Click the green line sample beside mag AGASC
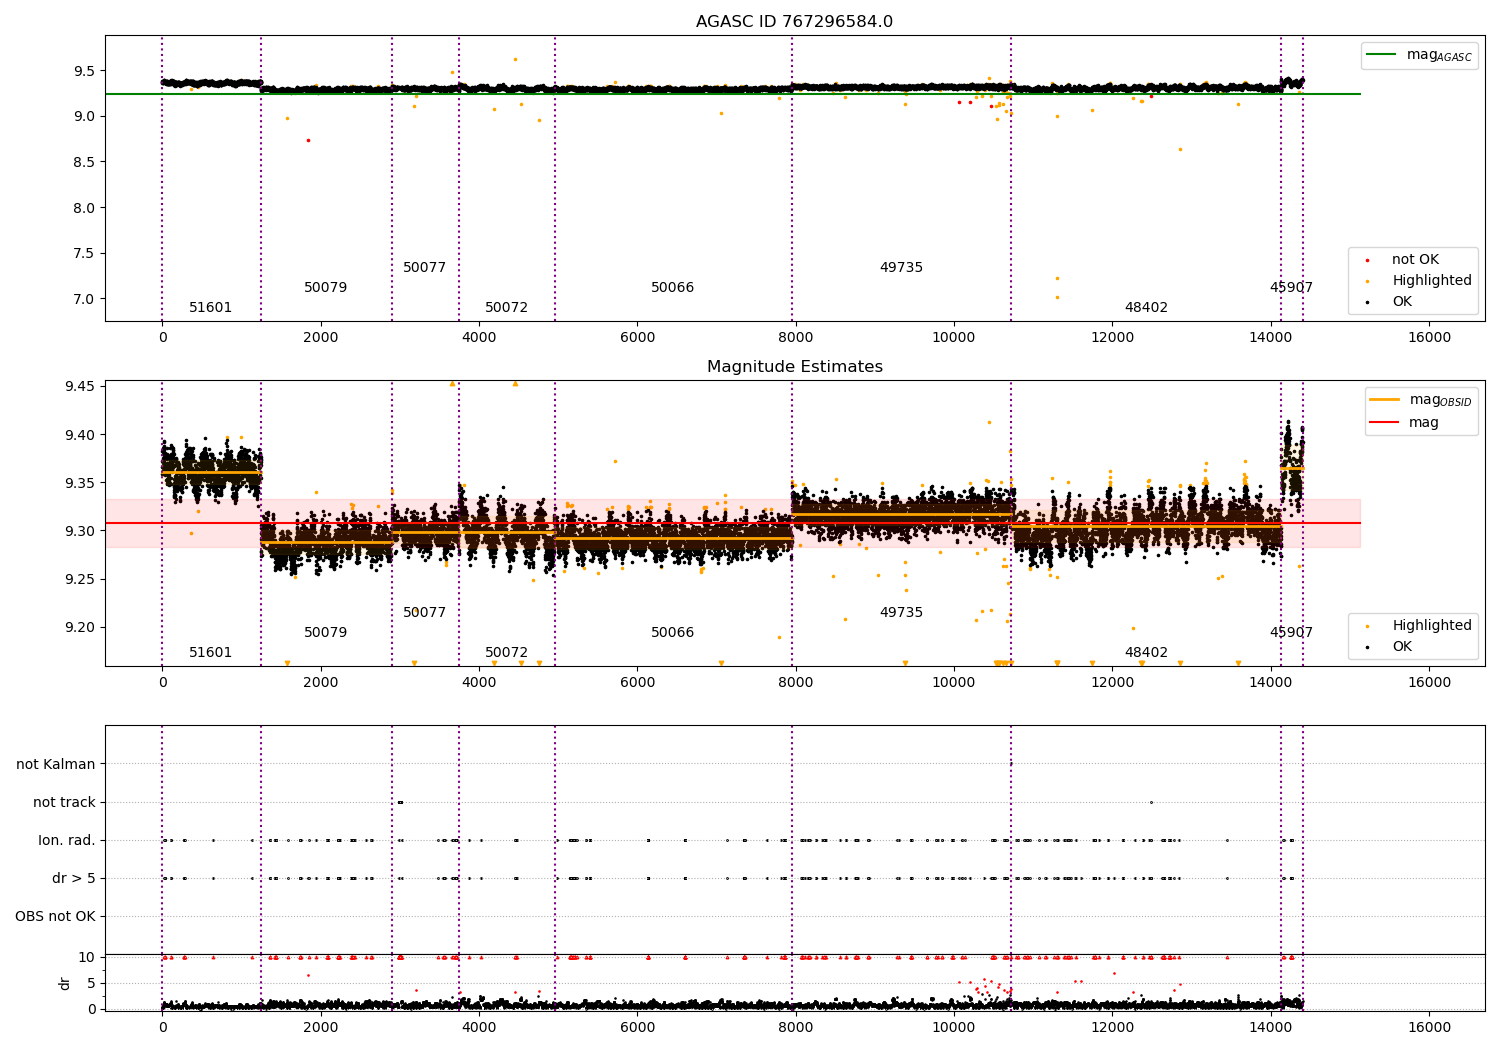Image resolution: width=1500 pixels, height=1050 pixels. pos(1381,55)
